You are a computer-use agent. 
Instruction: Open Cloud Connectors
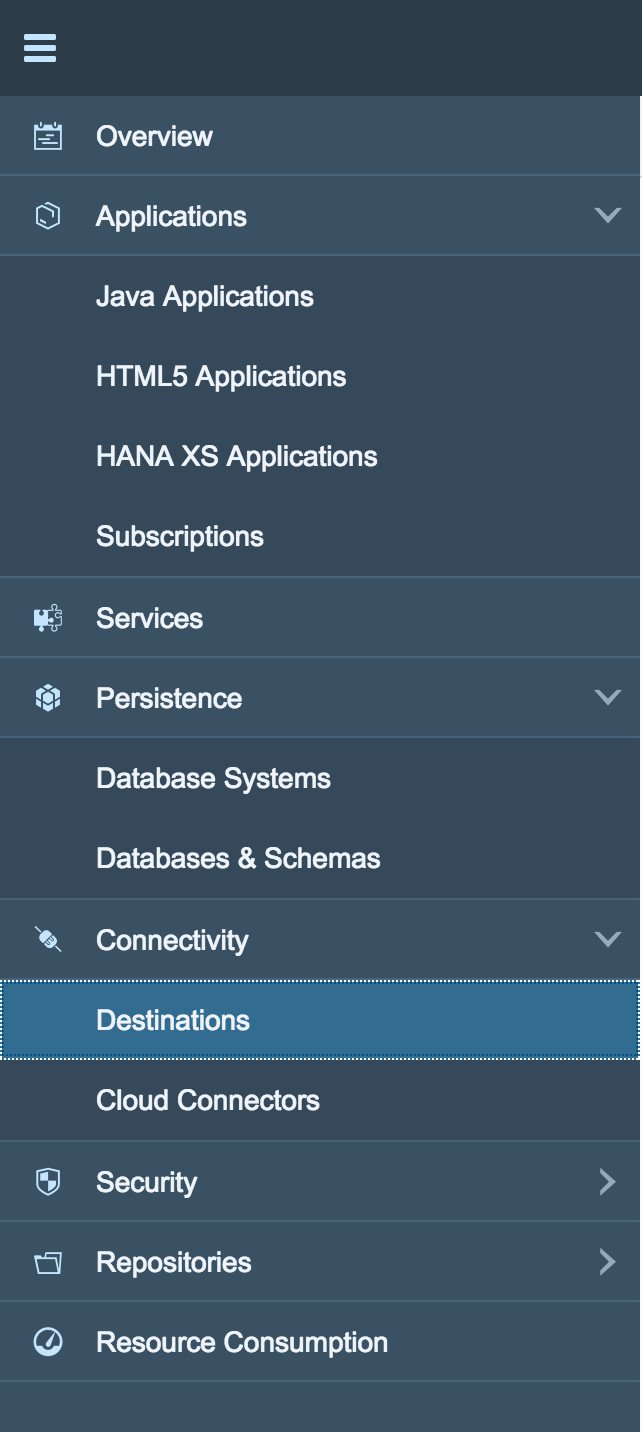[208, 1100]
